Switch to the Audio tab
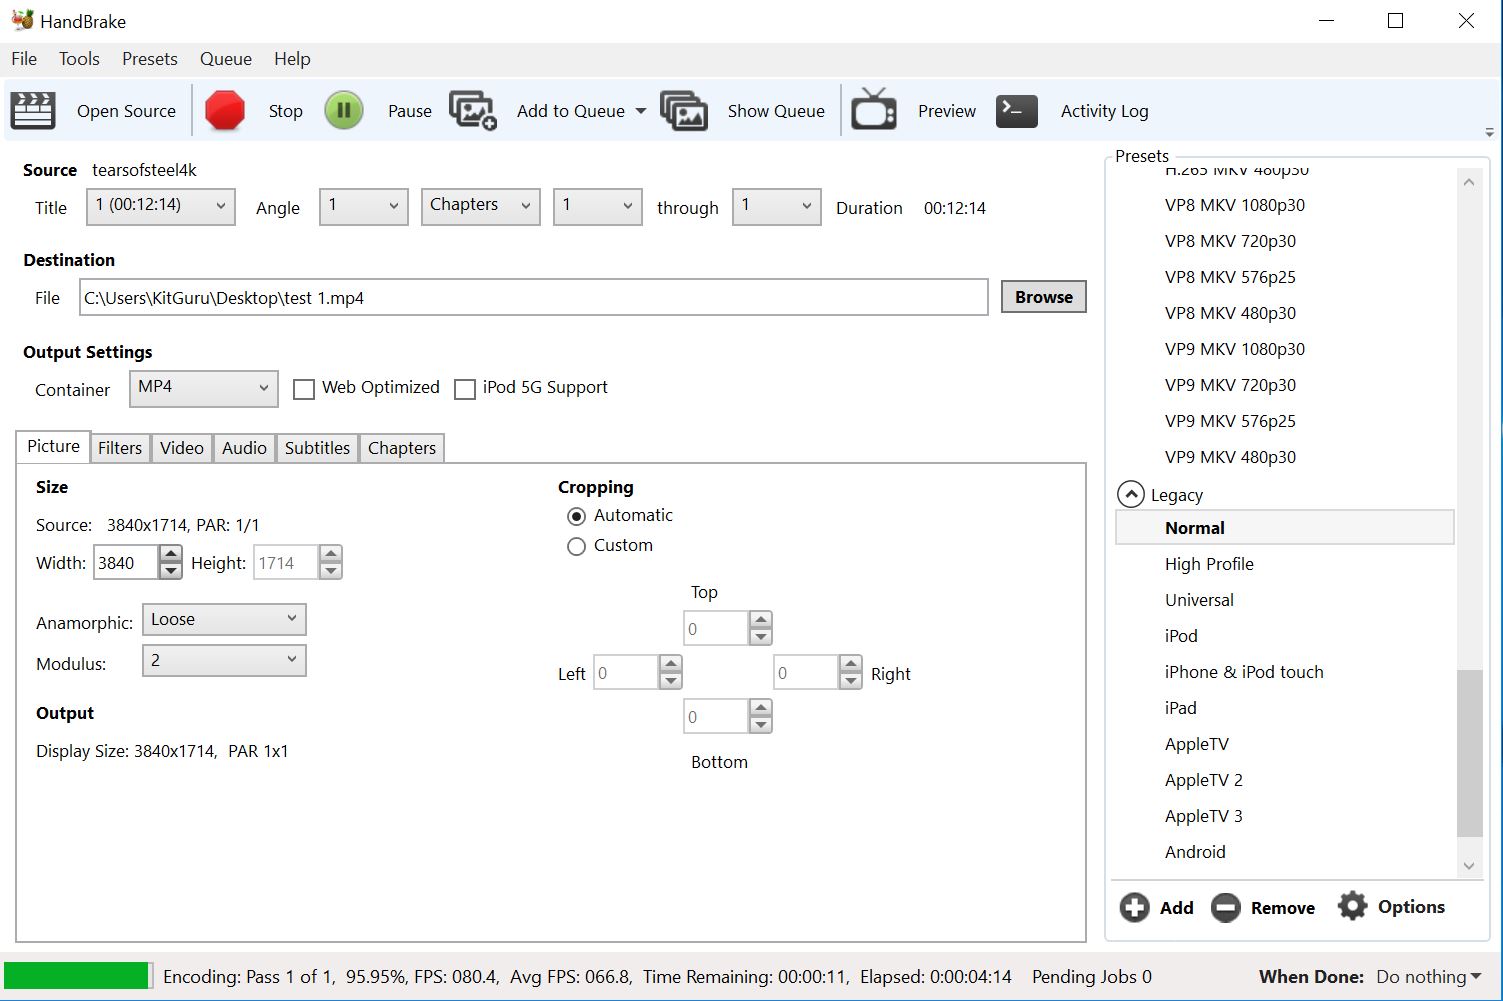 click(x=244, y=448)
